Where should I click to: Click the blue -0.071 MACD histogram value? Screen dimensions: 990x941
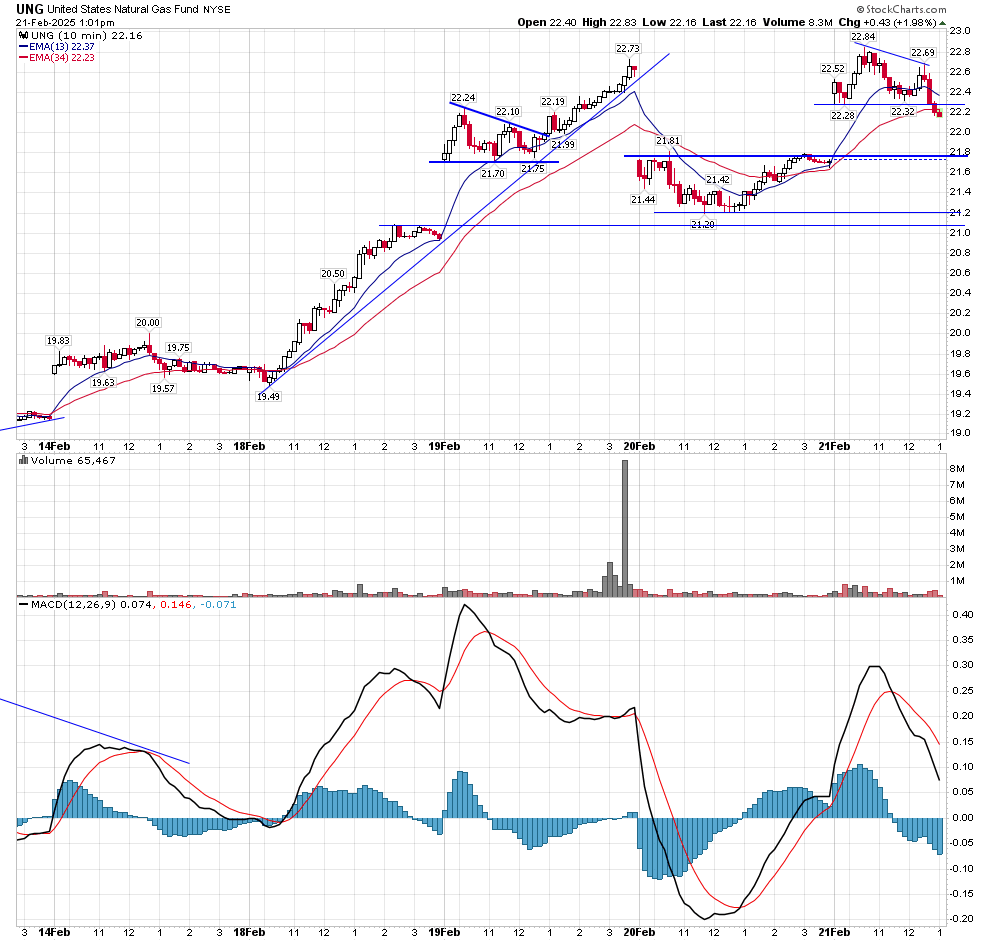218,604
